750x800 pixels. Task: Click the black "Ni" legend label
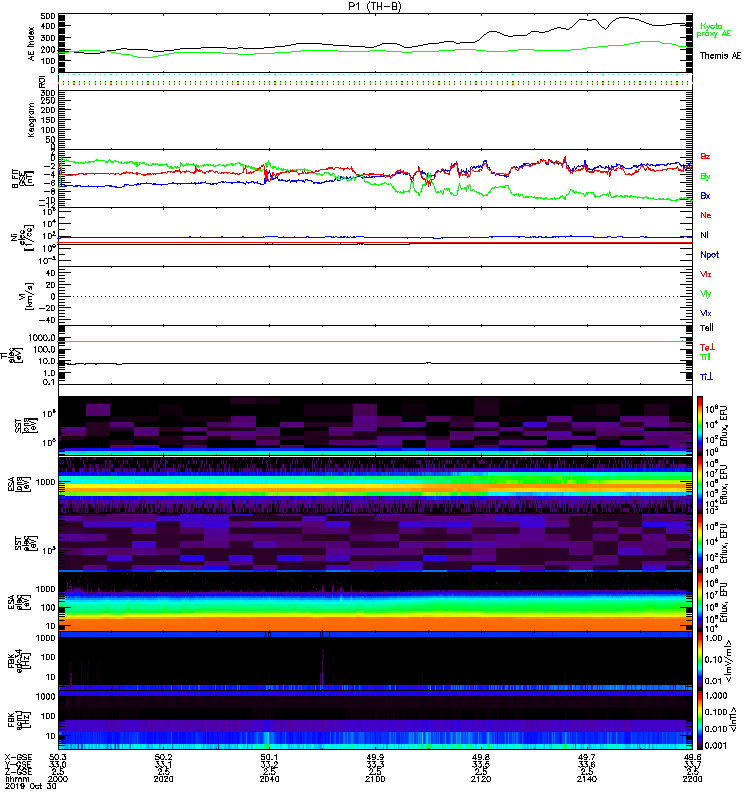pos(704,235)
